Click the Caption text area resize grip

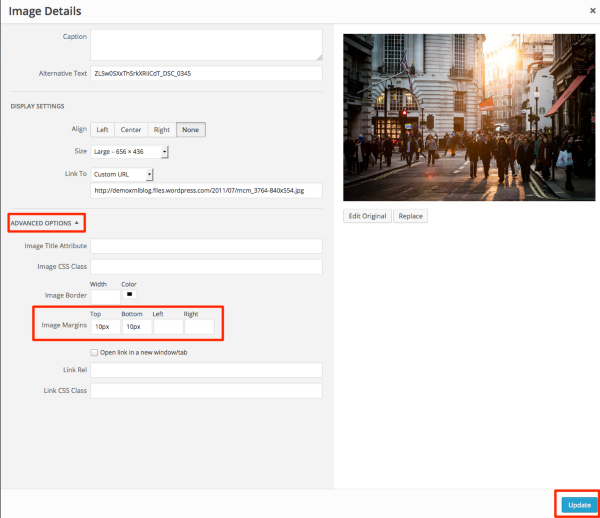click(x=320, y=57)
